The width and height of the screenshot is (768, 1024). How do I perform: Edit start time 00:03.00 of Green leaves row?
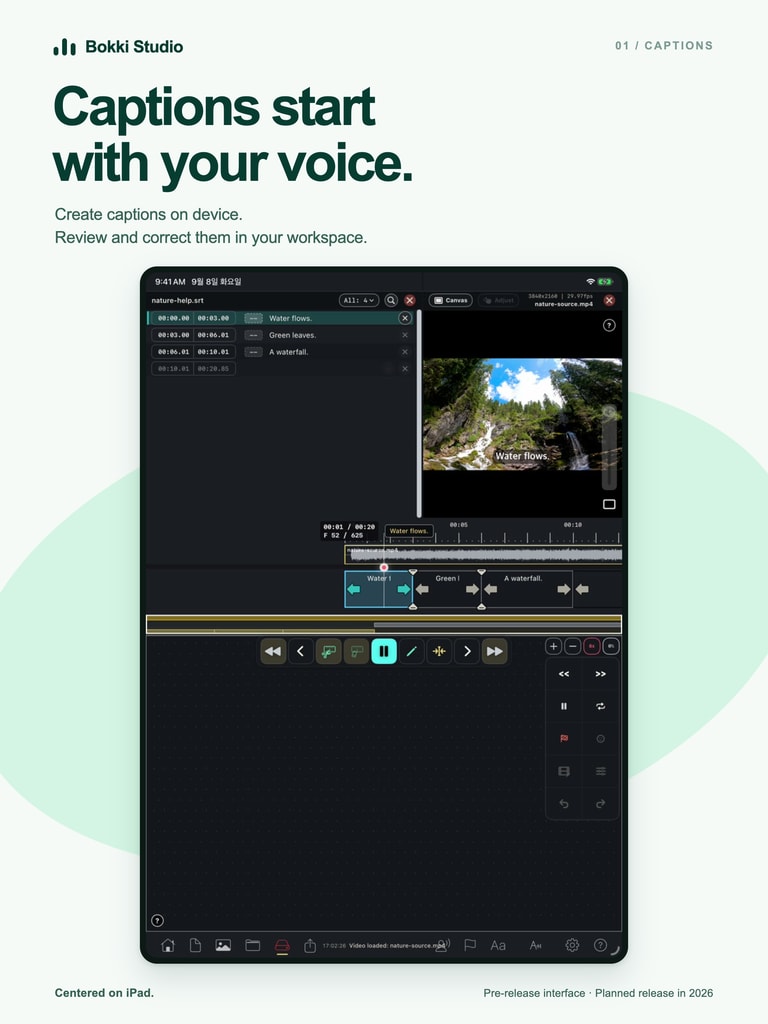click(174, 335)
